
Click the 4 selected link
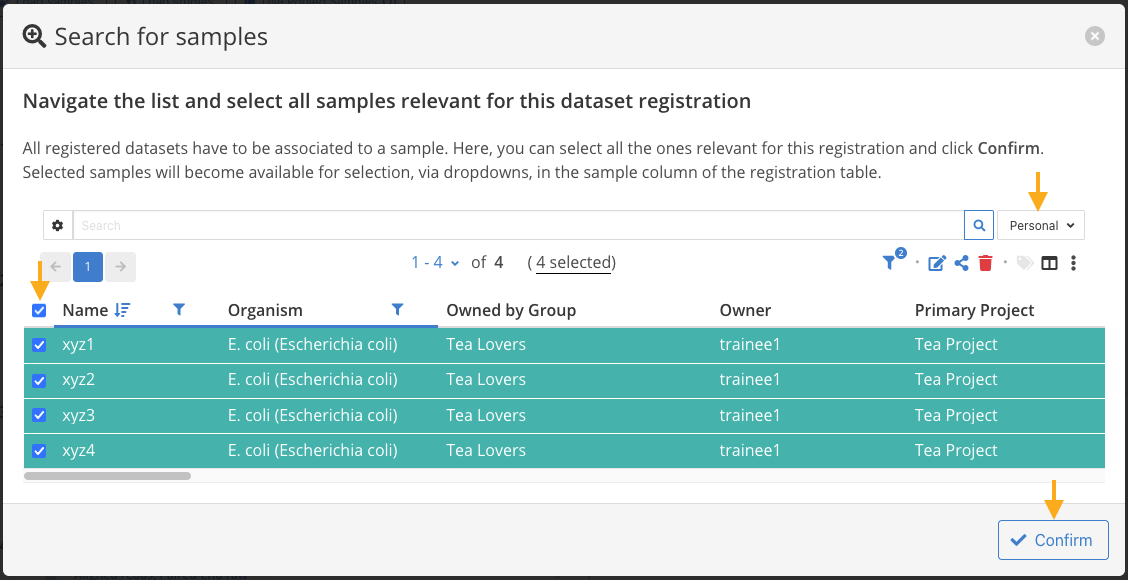(573, 263)
